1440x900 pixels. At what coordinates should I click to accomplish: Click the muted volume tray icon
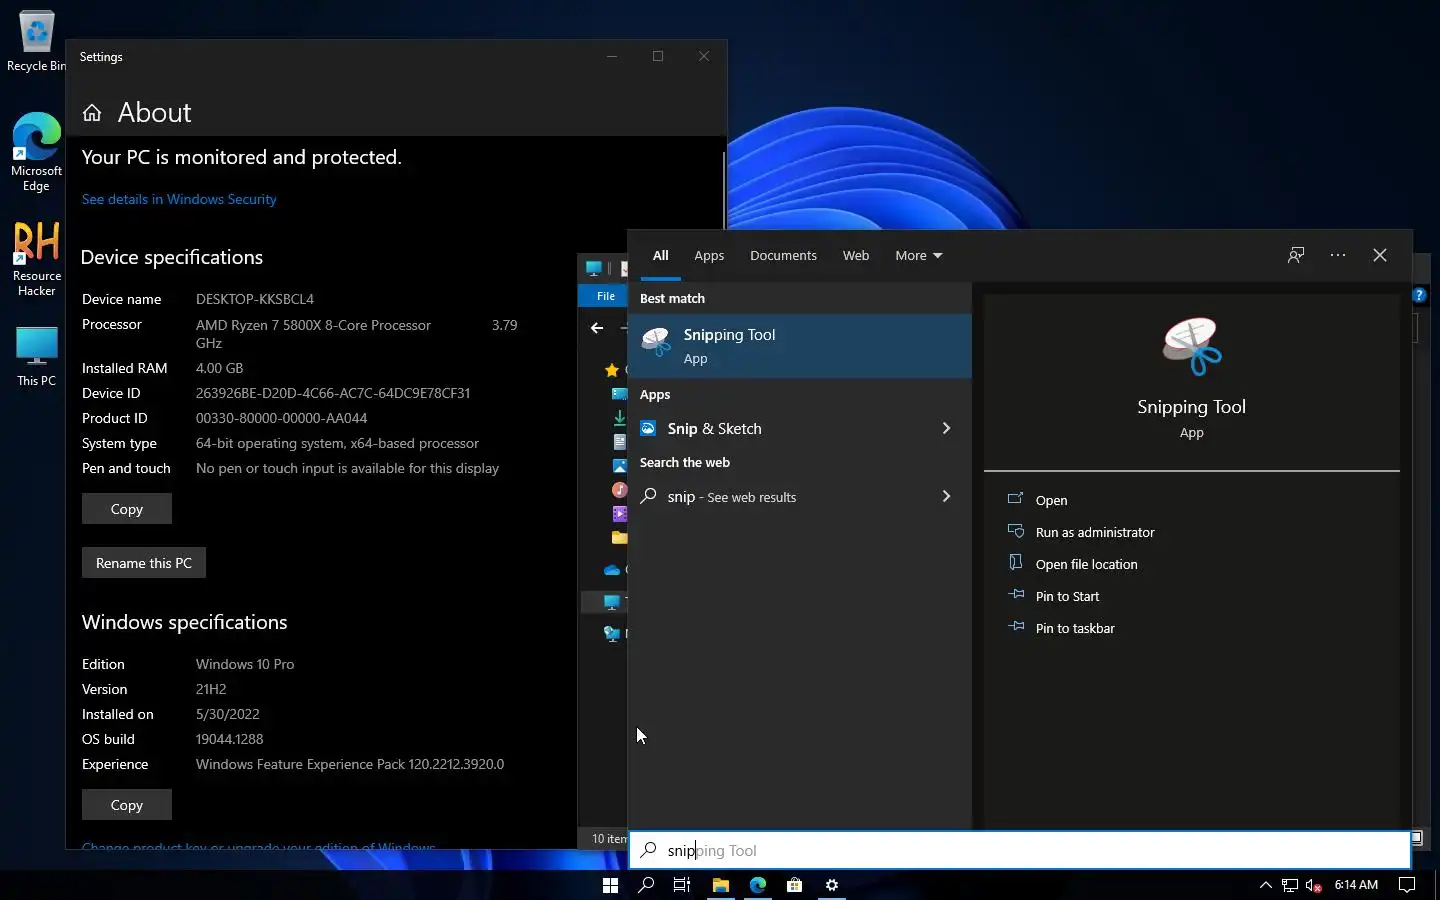pos(1314,885)
